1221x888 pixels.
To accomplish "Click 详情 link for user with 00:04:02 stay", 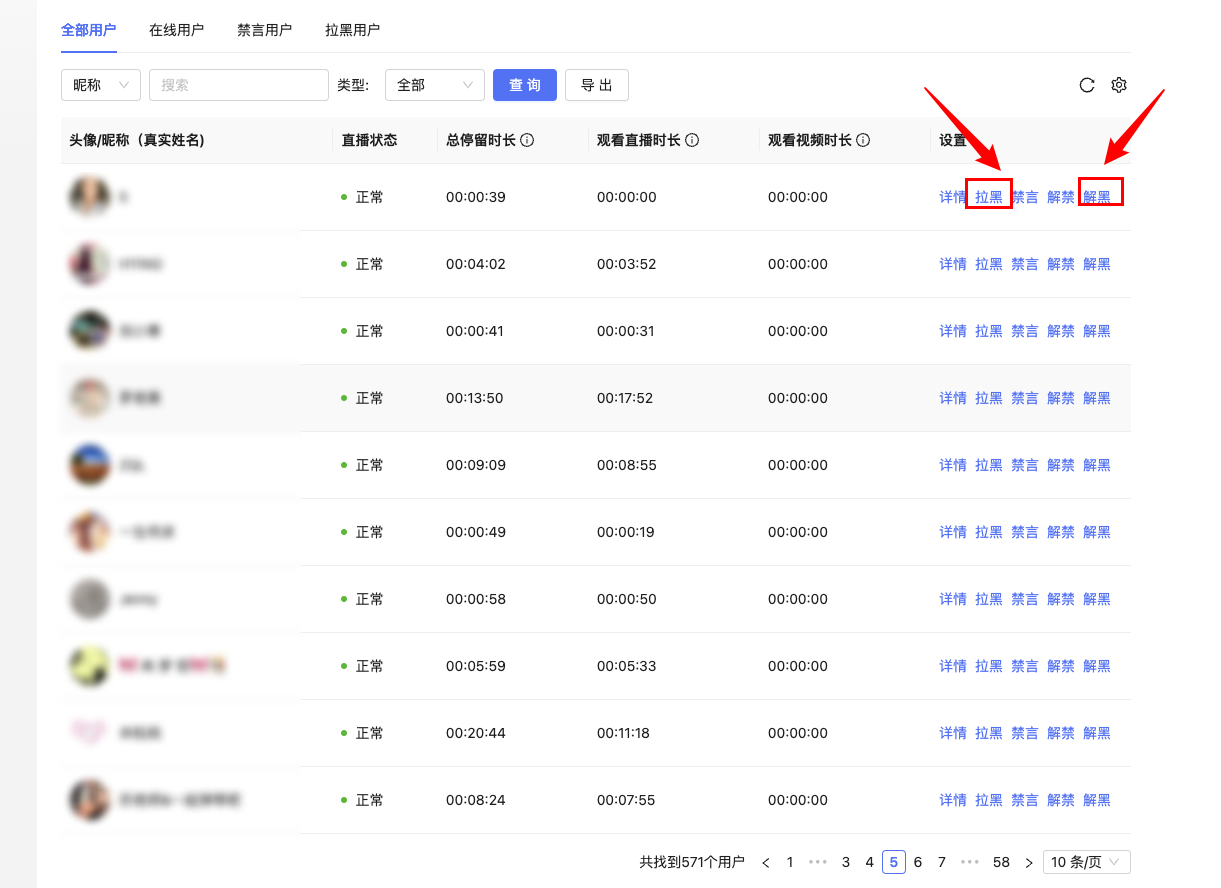I will coord(952,264).
